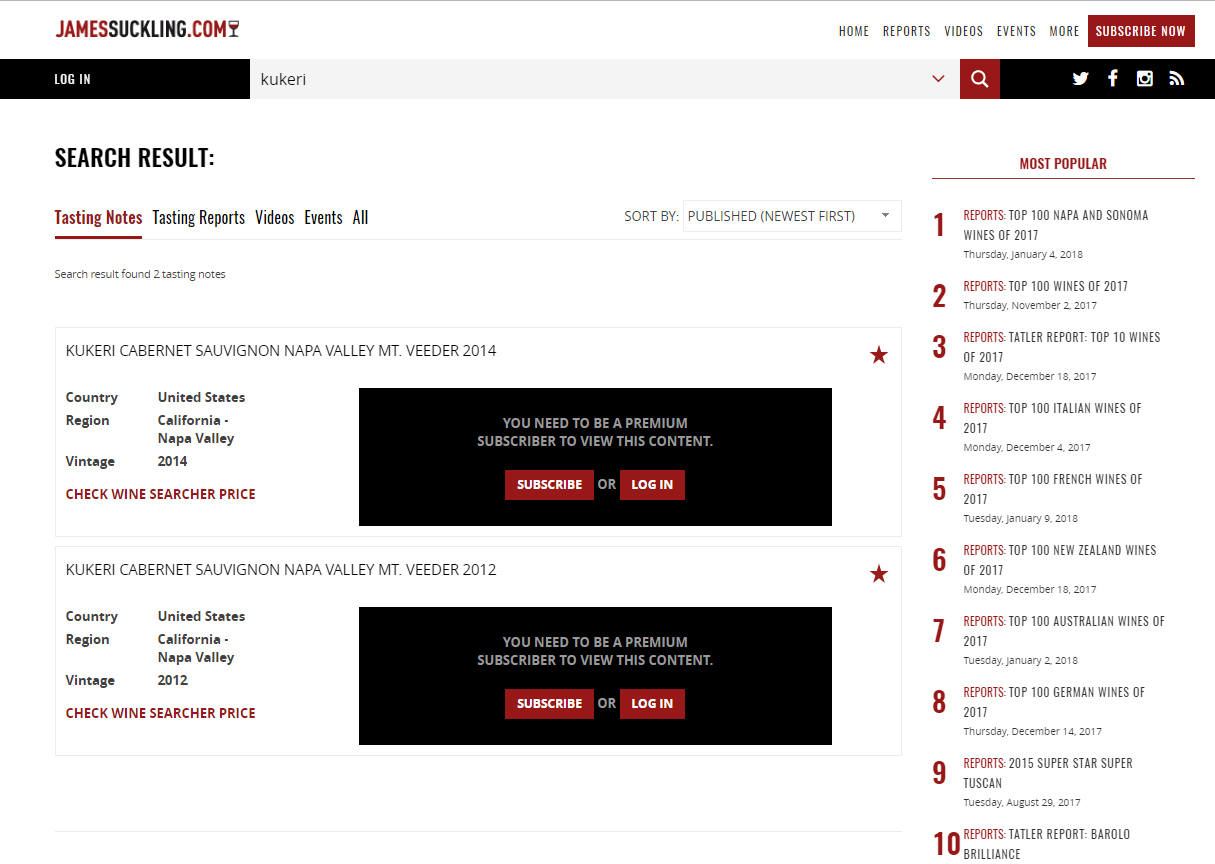The width and height of the screenshot is (1215, 864).
Task: Open the Facebook social icon
Action: pos(1112,79)
